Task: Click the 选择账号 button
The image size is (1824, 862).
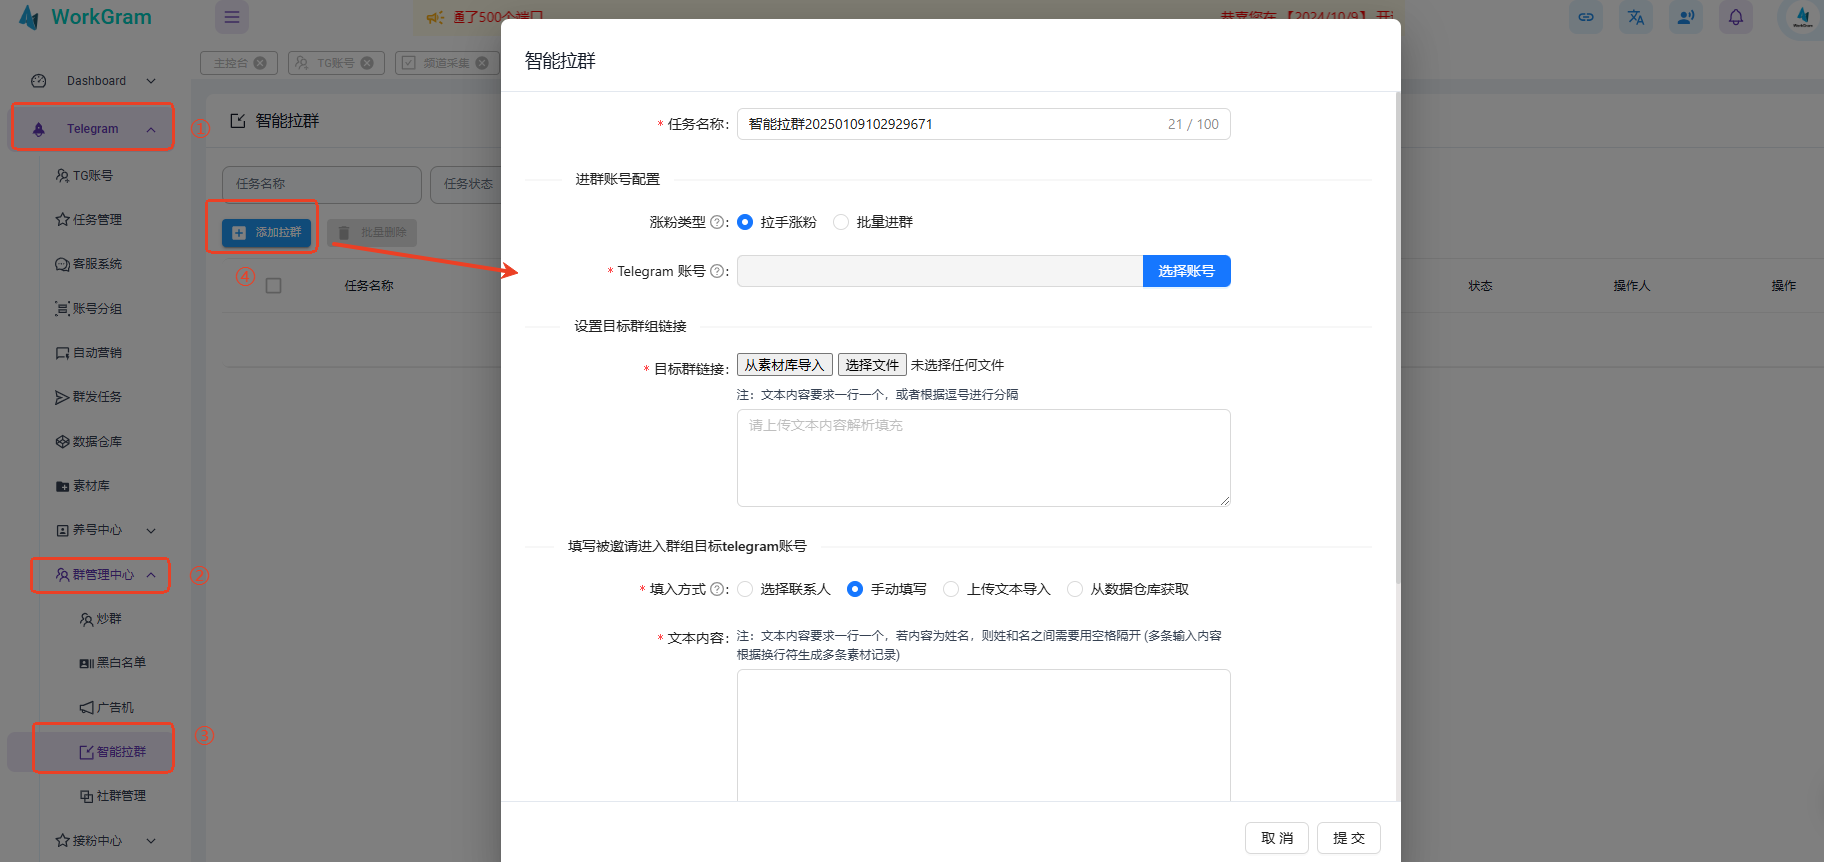Action: pyautogui.click(x=1186, y=271)
